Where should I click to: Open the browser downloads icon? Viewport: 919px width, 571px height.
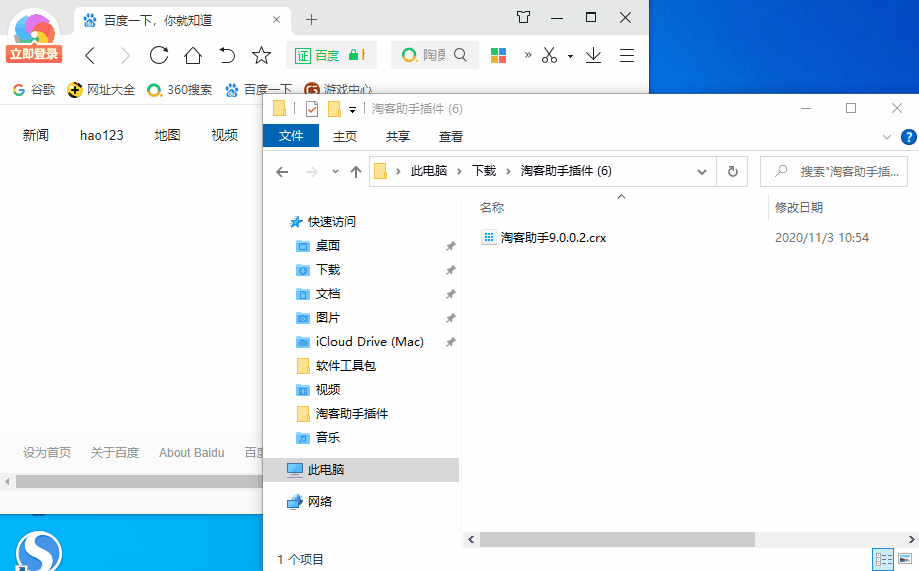coord(593,55)
